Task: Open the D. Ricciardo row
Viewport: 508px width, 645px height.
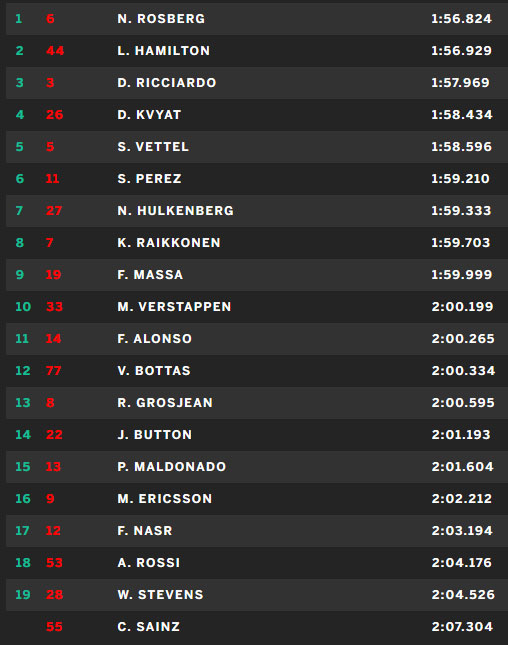Action: (257, 83)
